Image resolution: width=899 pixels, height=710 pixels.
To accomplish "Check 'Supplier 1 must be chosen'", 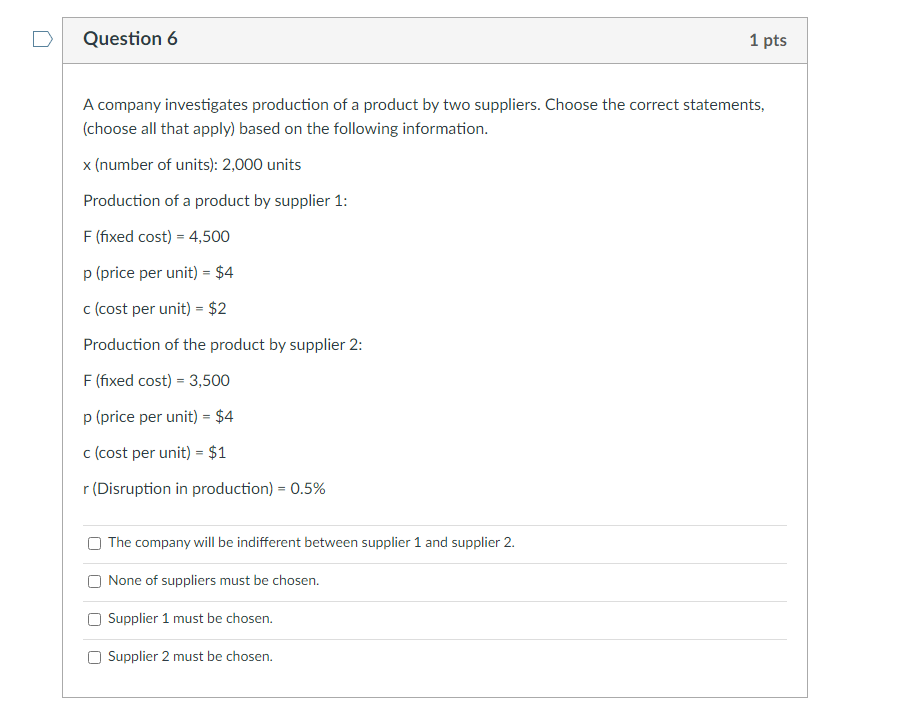I will coord(93,618).
